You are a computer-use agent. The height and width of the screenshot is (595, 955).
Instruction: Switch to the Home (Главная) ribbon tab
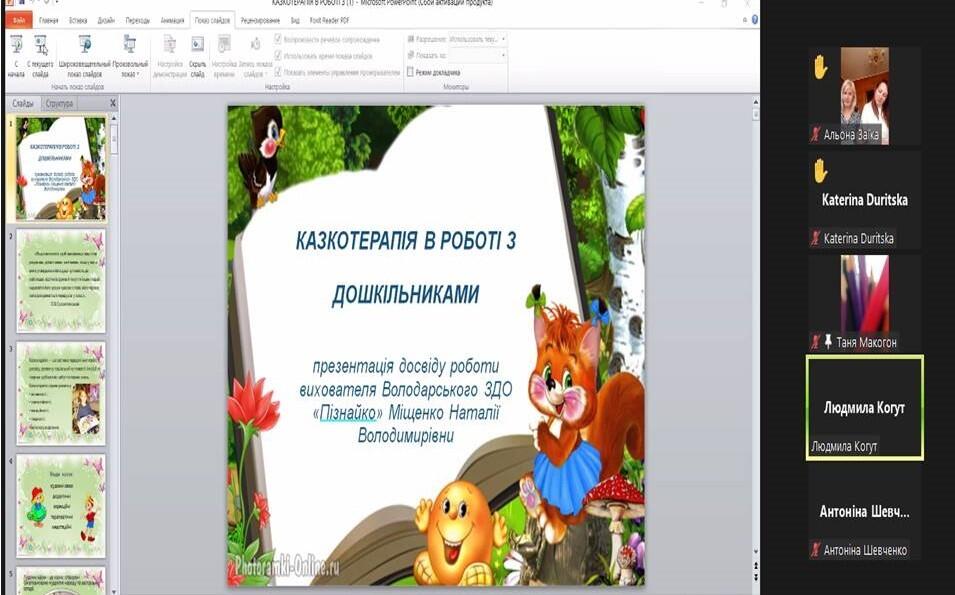coord(49,20)
